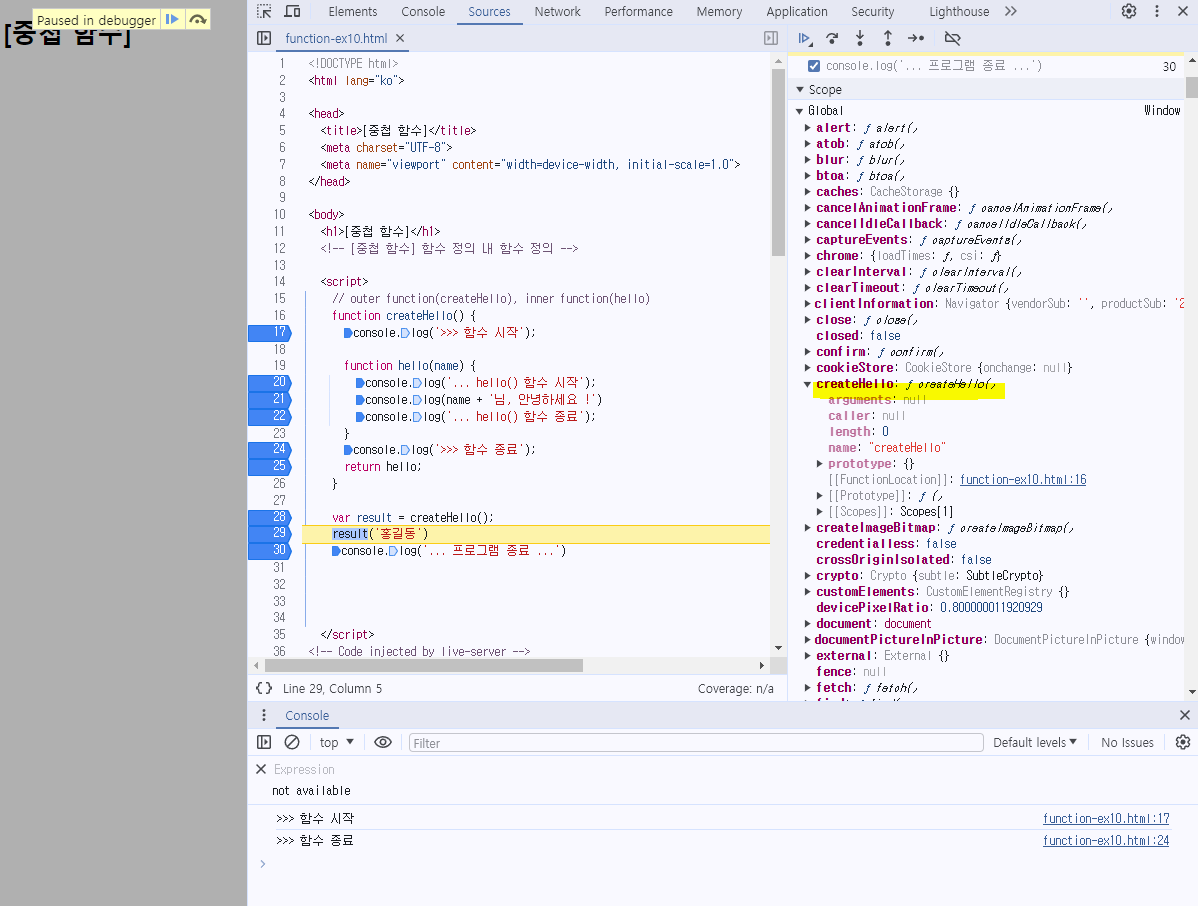Viewport: 1198px width, 906px height.
Task: Open function-ex10.html:16 function location link
Action: pos(1023,480)
